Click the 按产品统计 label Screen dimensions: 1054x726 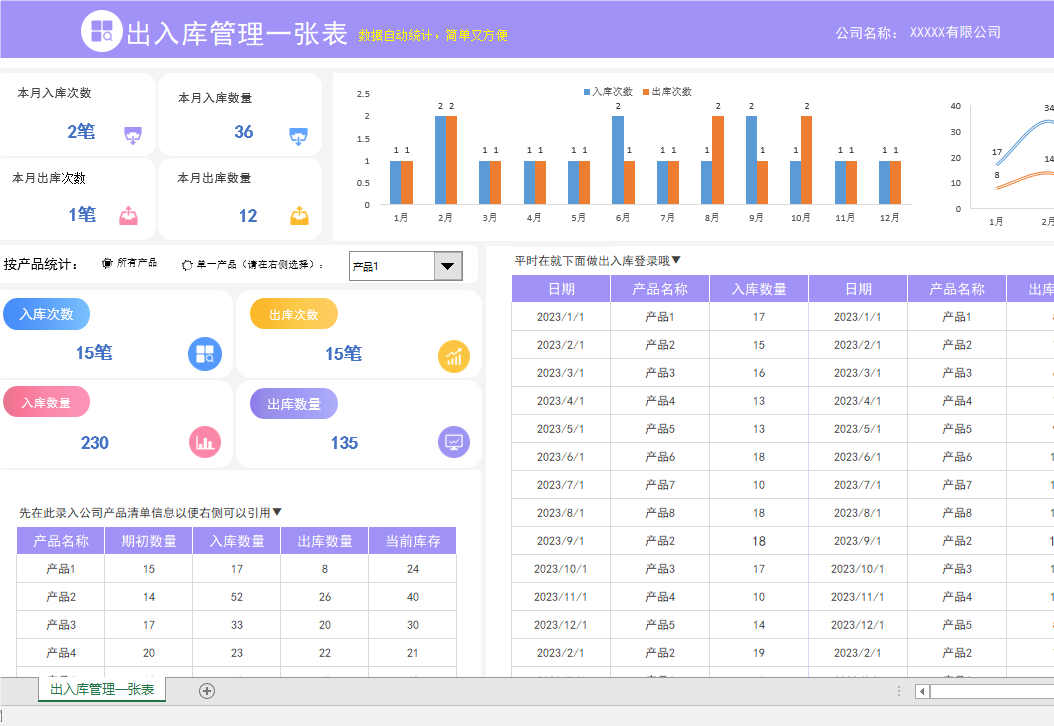pos(40,264)
